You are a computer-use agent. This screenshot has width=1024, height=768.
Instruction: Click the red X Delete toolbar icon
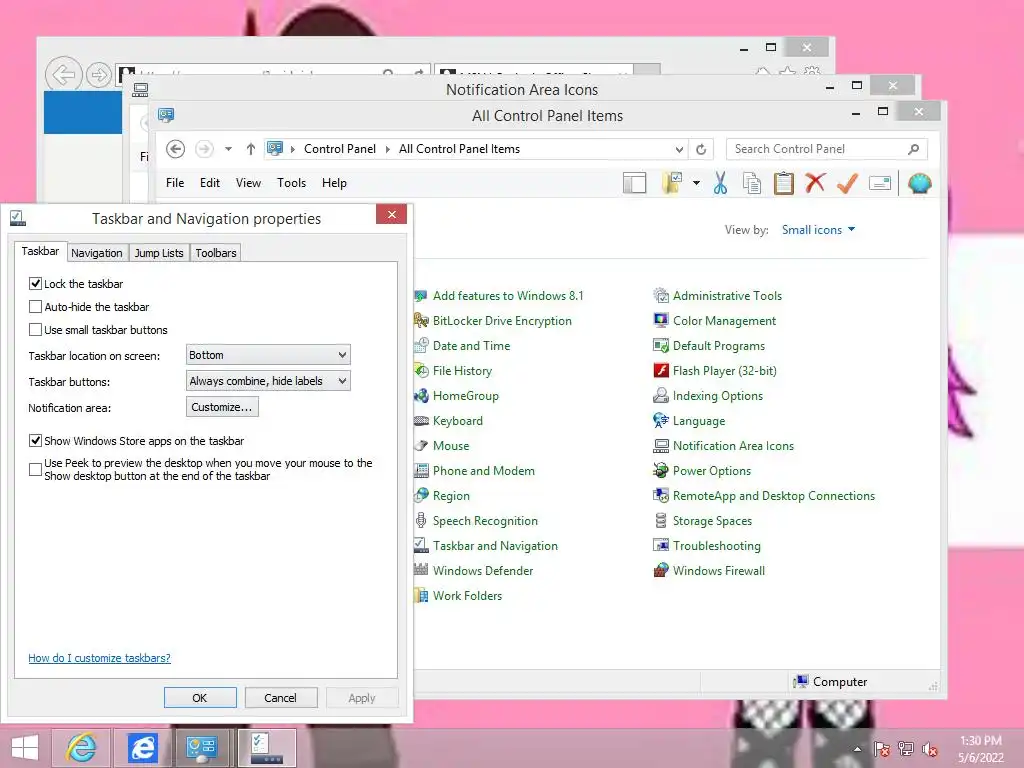pyautogui.click(x=815, y=183)
